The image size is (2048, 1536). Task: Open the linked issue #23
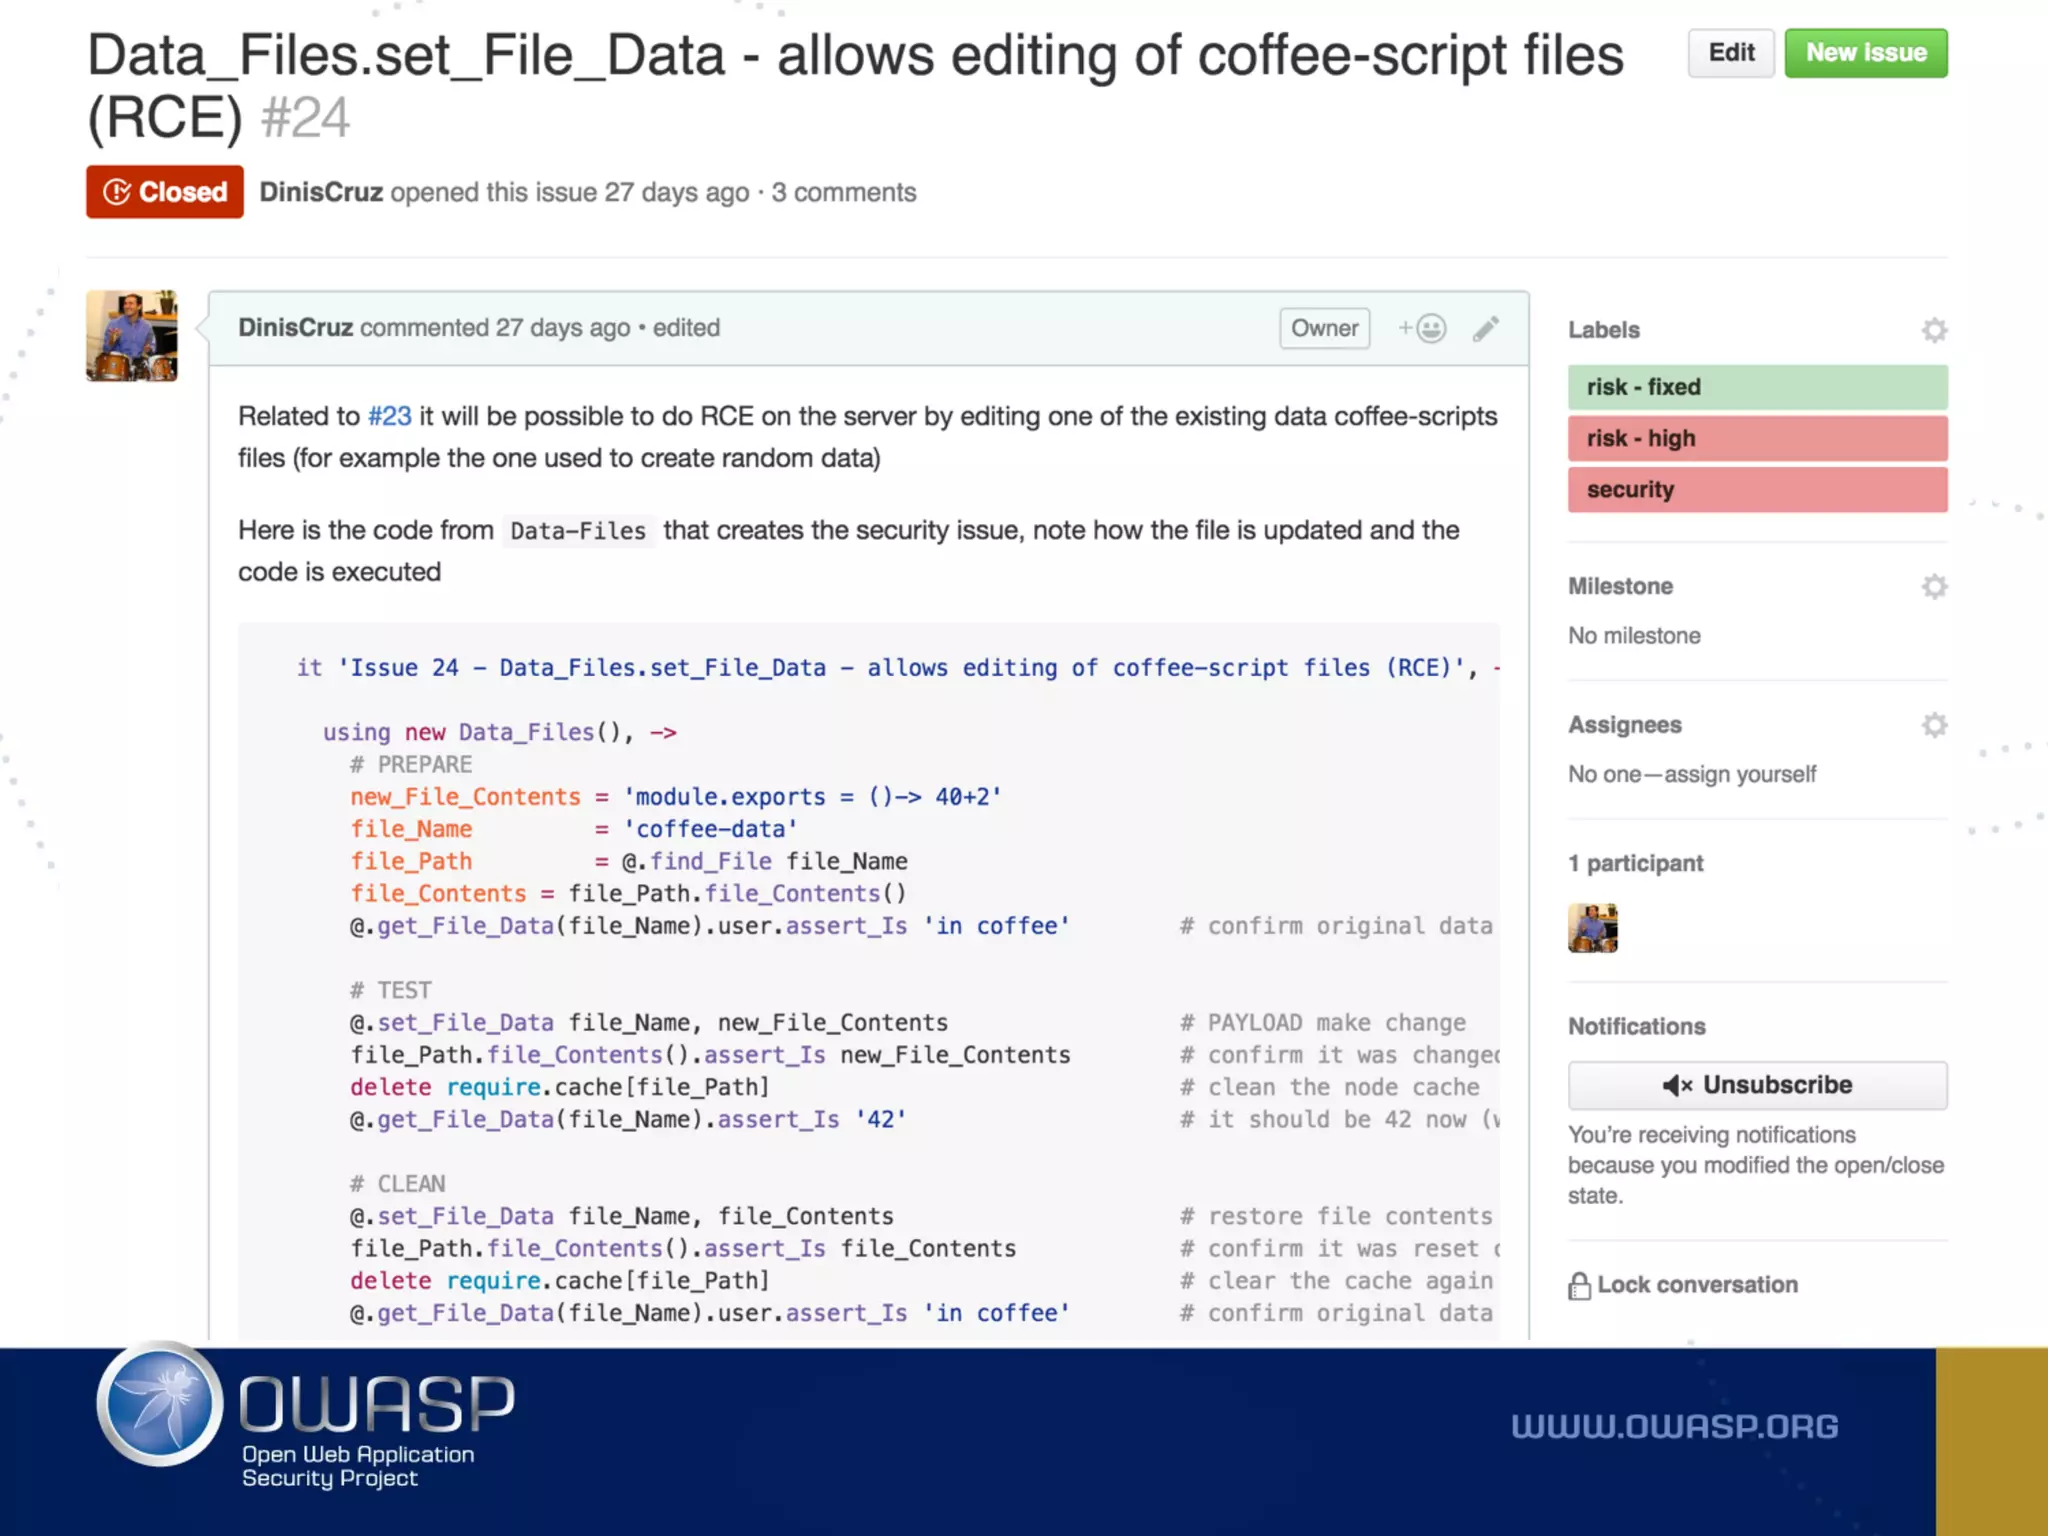[389, 416]
